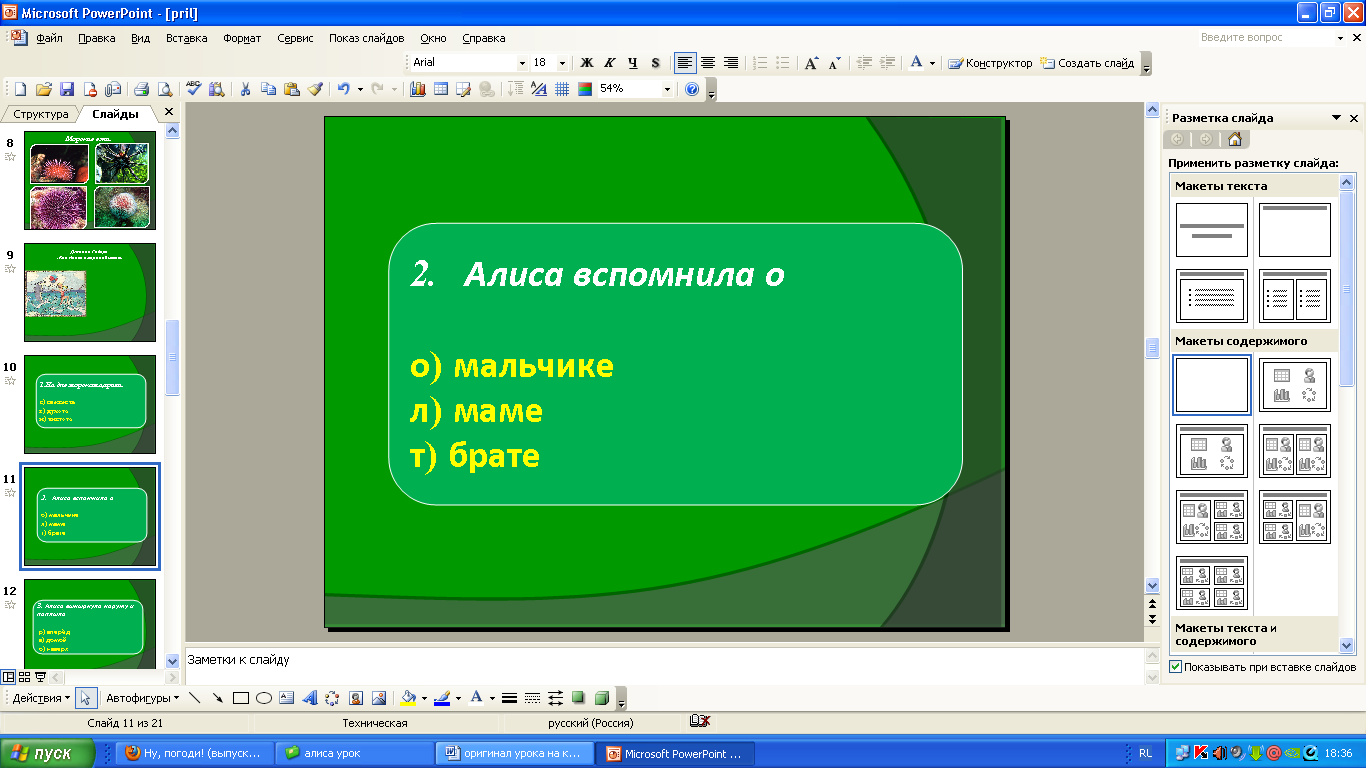Screen dimensions: 1366x768
Task: Insert WordArt from the drawing toolbar
Action: 309,698
